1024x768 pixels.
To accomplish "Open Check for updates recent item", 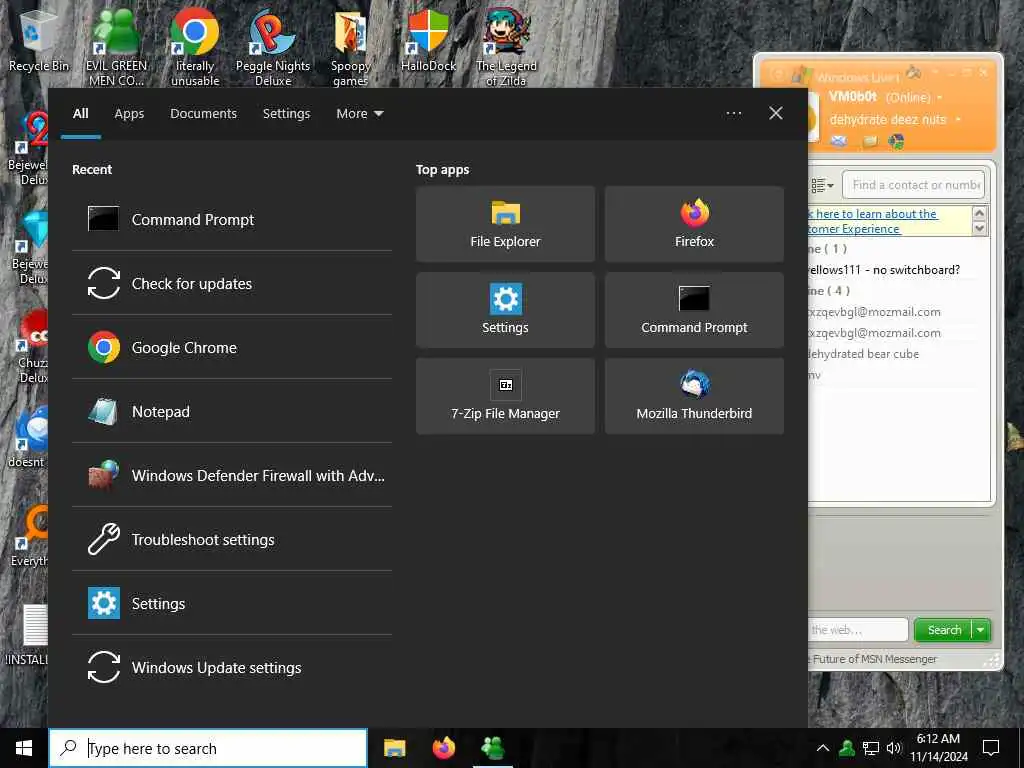I will click(x=231, y=283).
